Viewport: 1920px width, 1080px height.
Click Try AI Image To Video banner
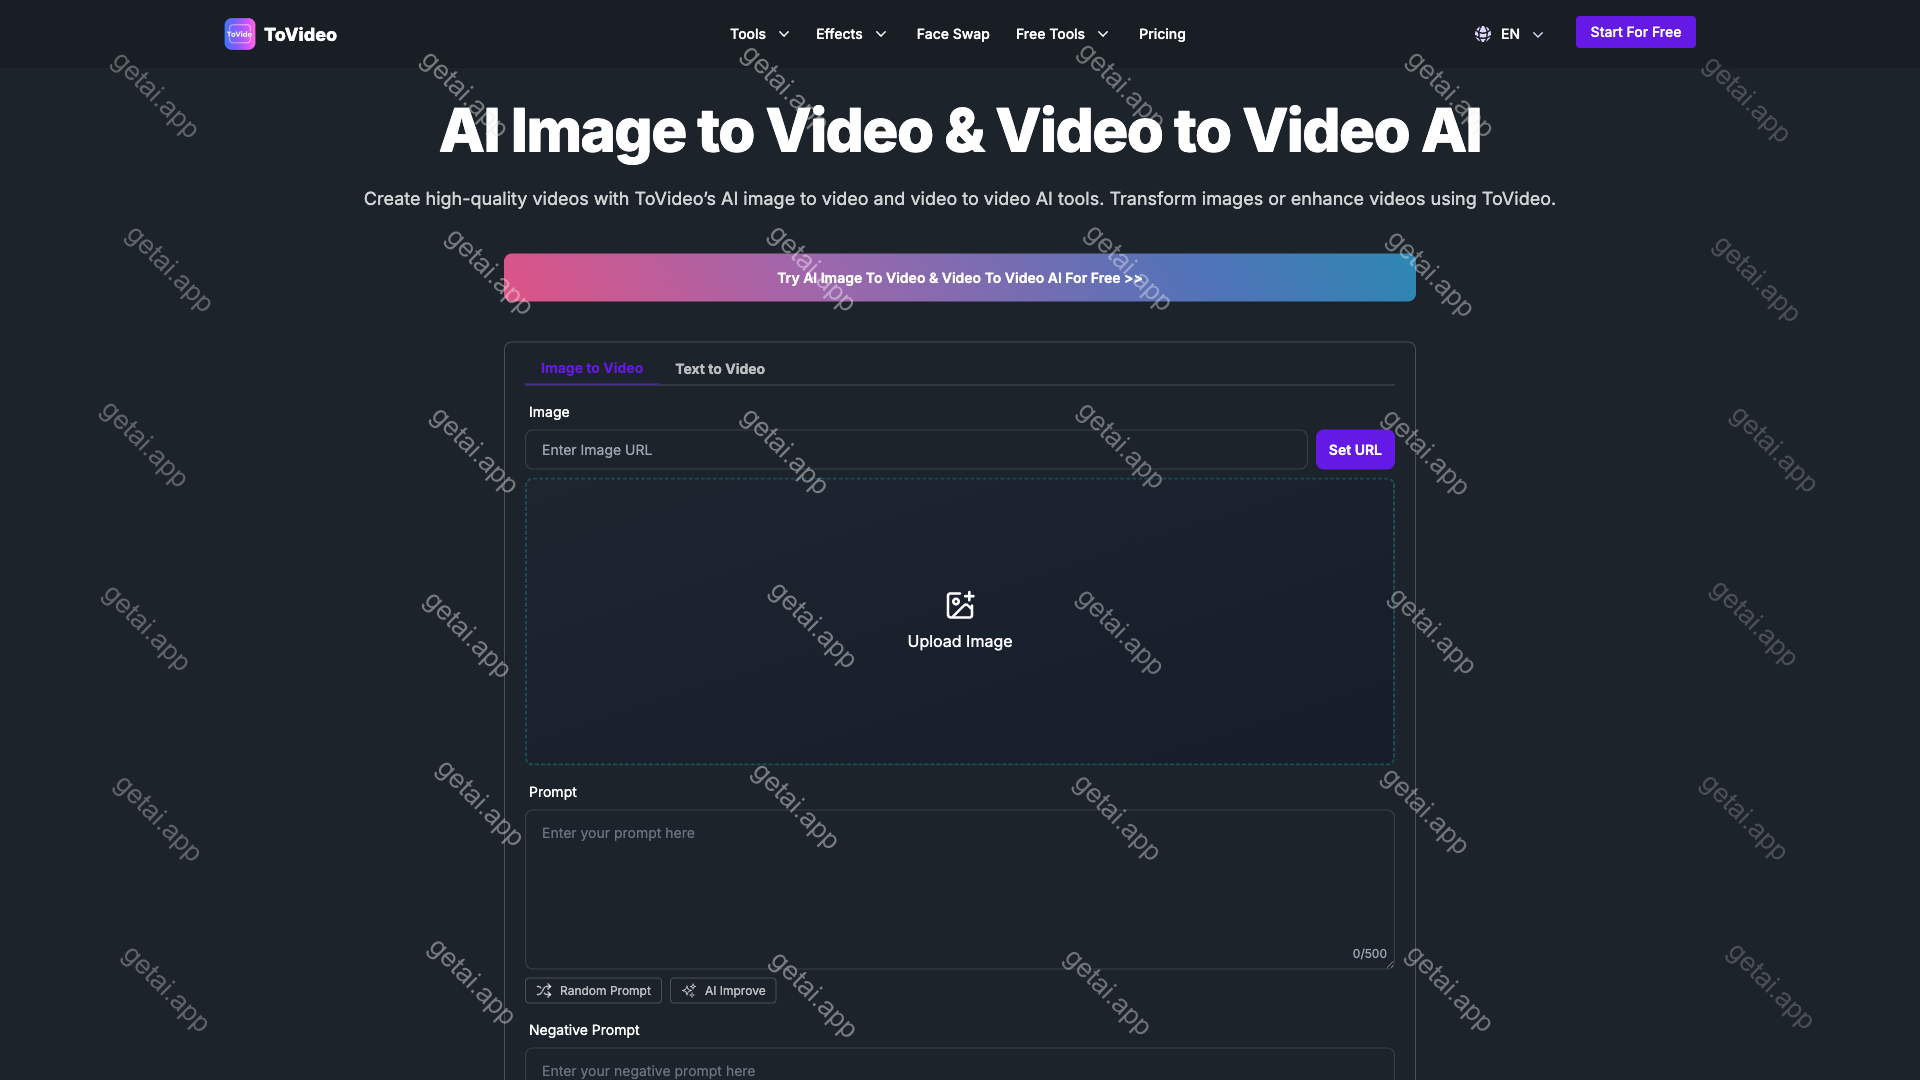[x=960, y=277]
